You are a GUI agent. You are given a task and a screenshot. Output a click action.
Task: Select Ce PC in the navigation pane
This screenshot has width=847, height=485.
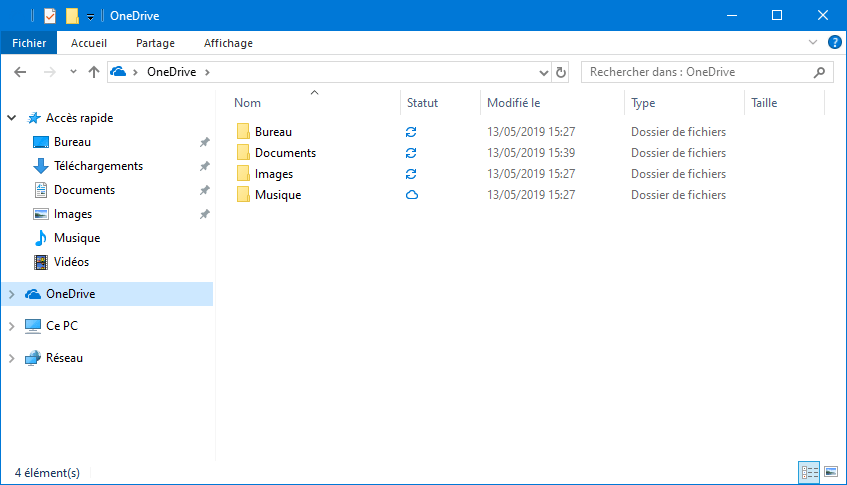point(62,326)
